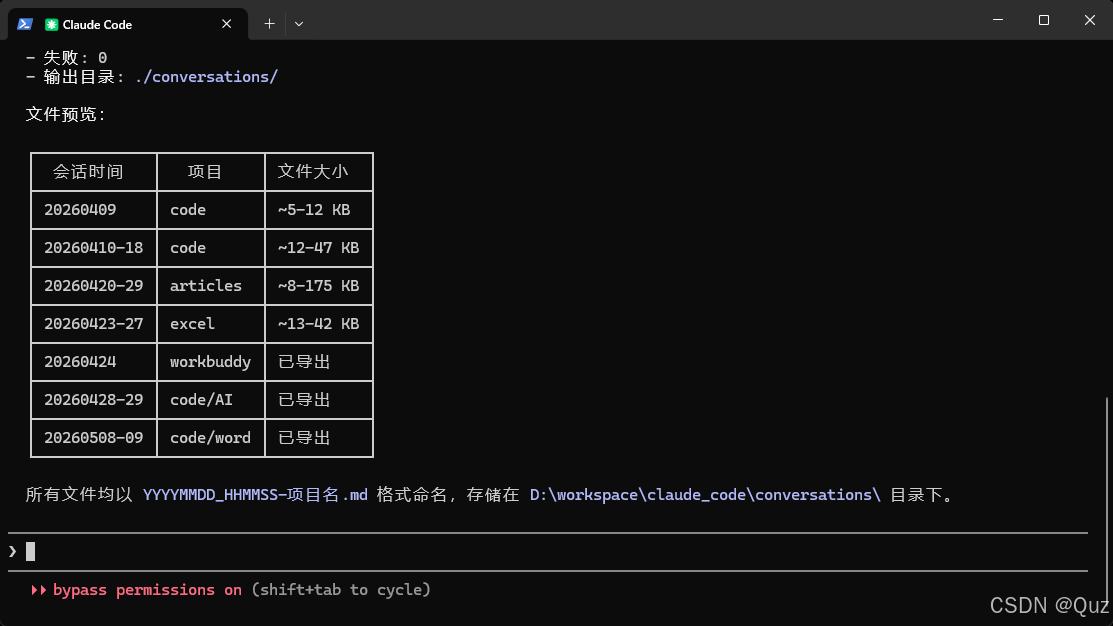Viewport: 1113px width, 626px height.
Task: Close the Claude Code tab
Action: point(226,24)
